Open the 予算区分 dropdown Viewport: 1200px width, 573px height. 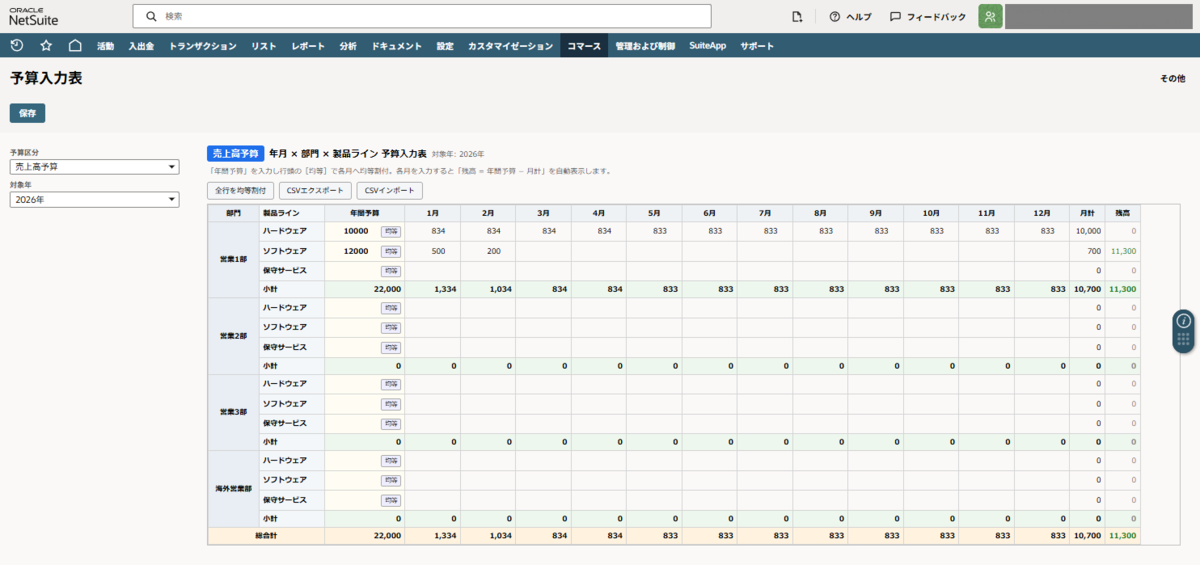(x=94, y=167)
